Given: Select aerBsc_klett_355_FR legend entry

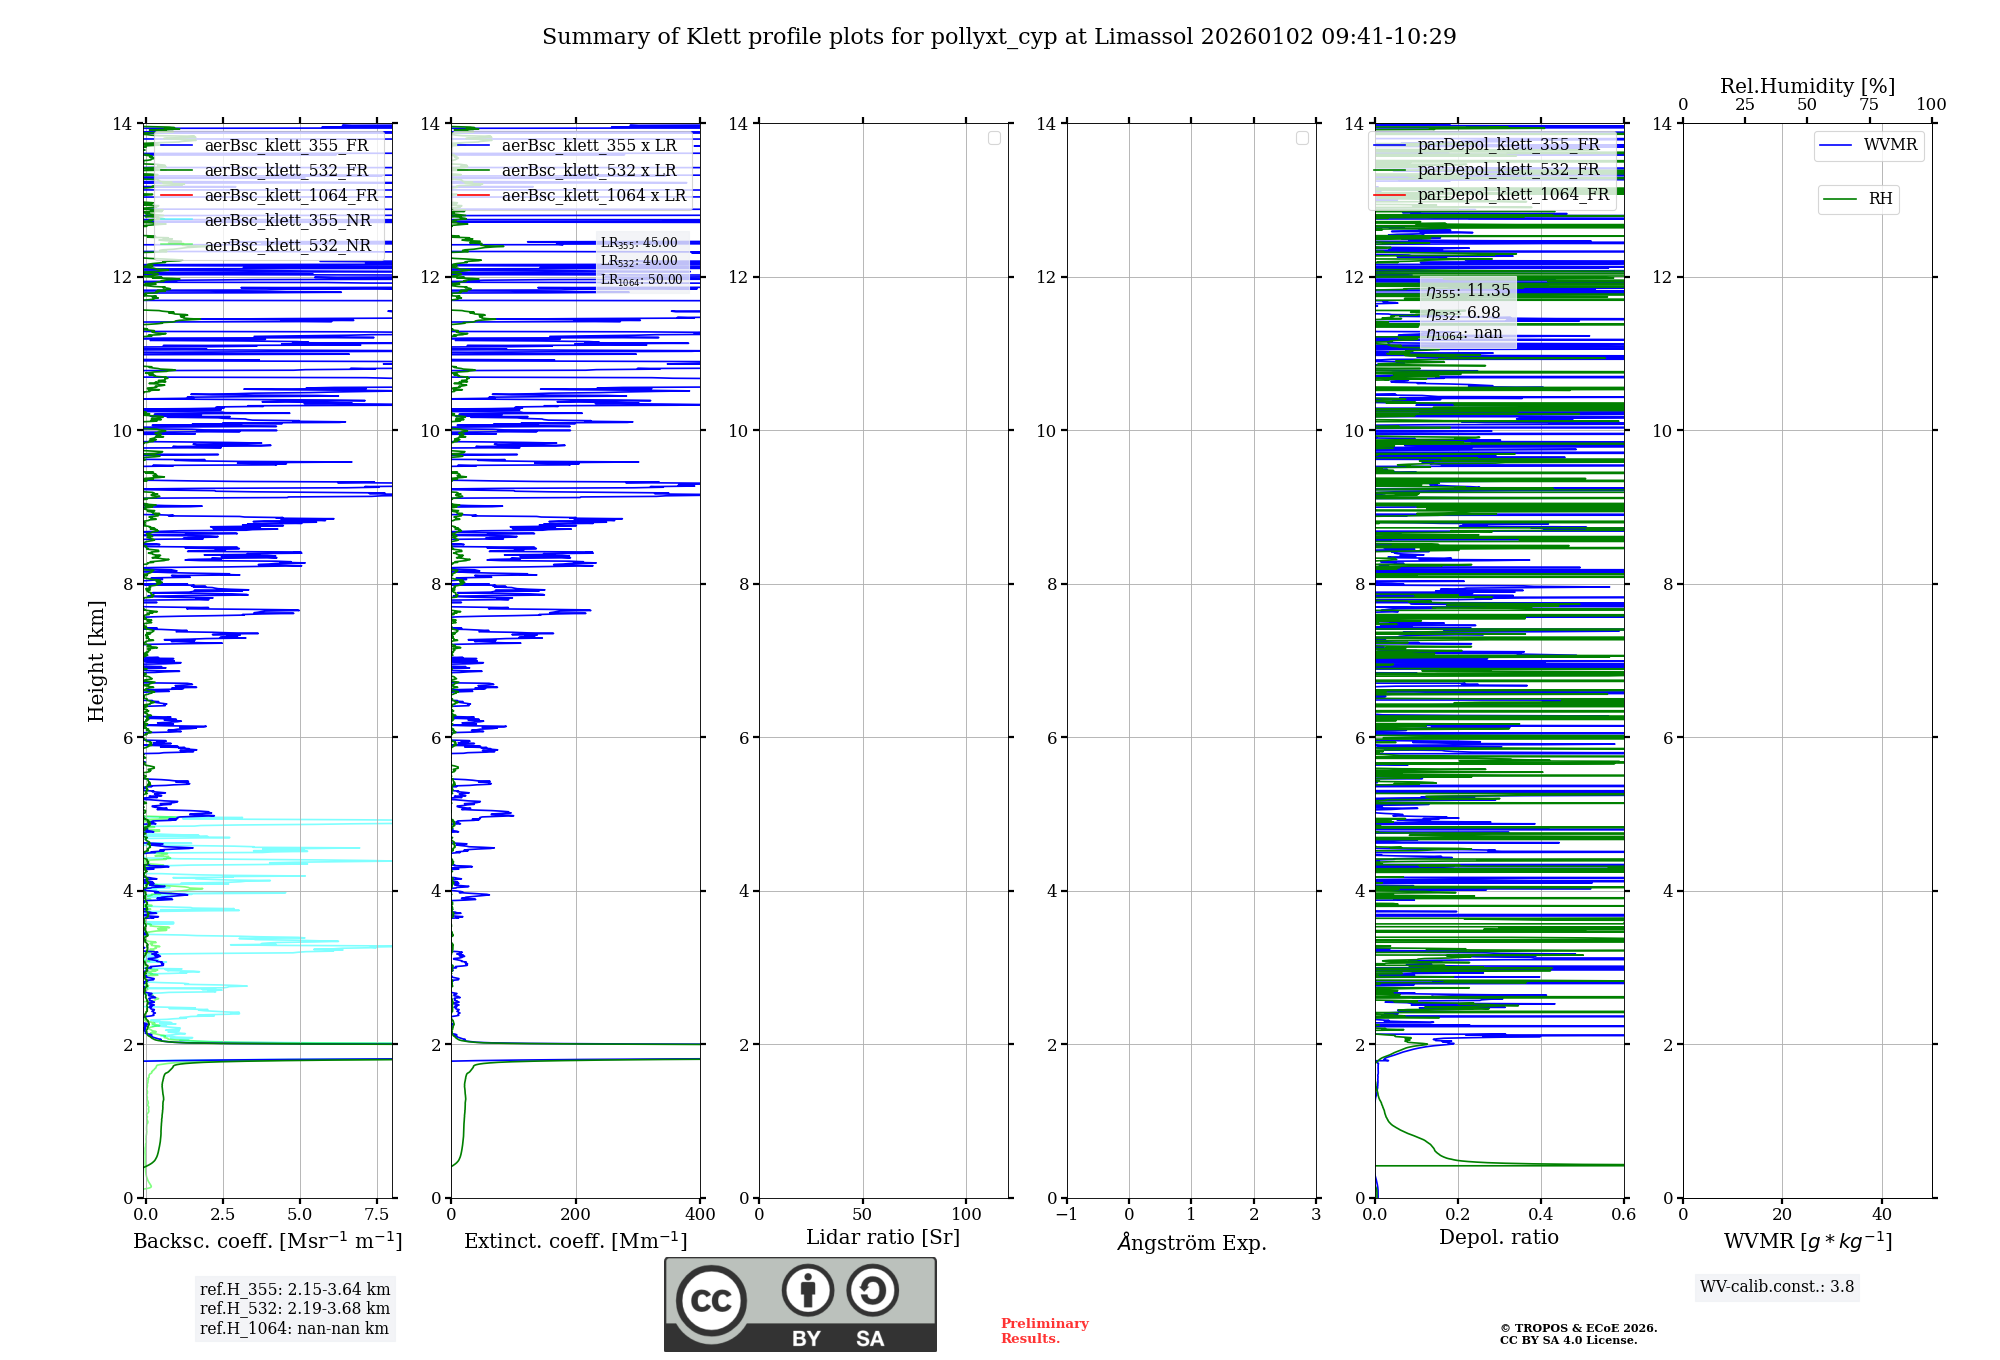Looking at the screenshot, I should click(x=286, y=146).
